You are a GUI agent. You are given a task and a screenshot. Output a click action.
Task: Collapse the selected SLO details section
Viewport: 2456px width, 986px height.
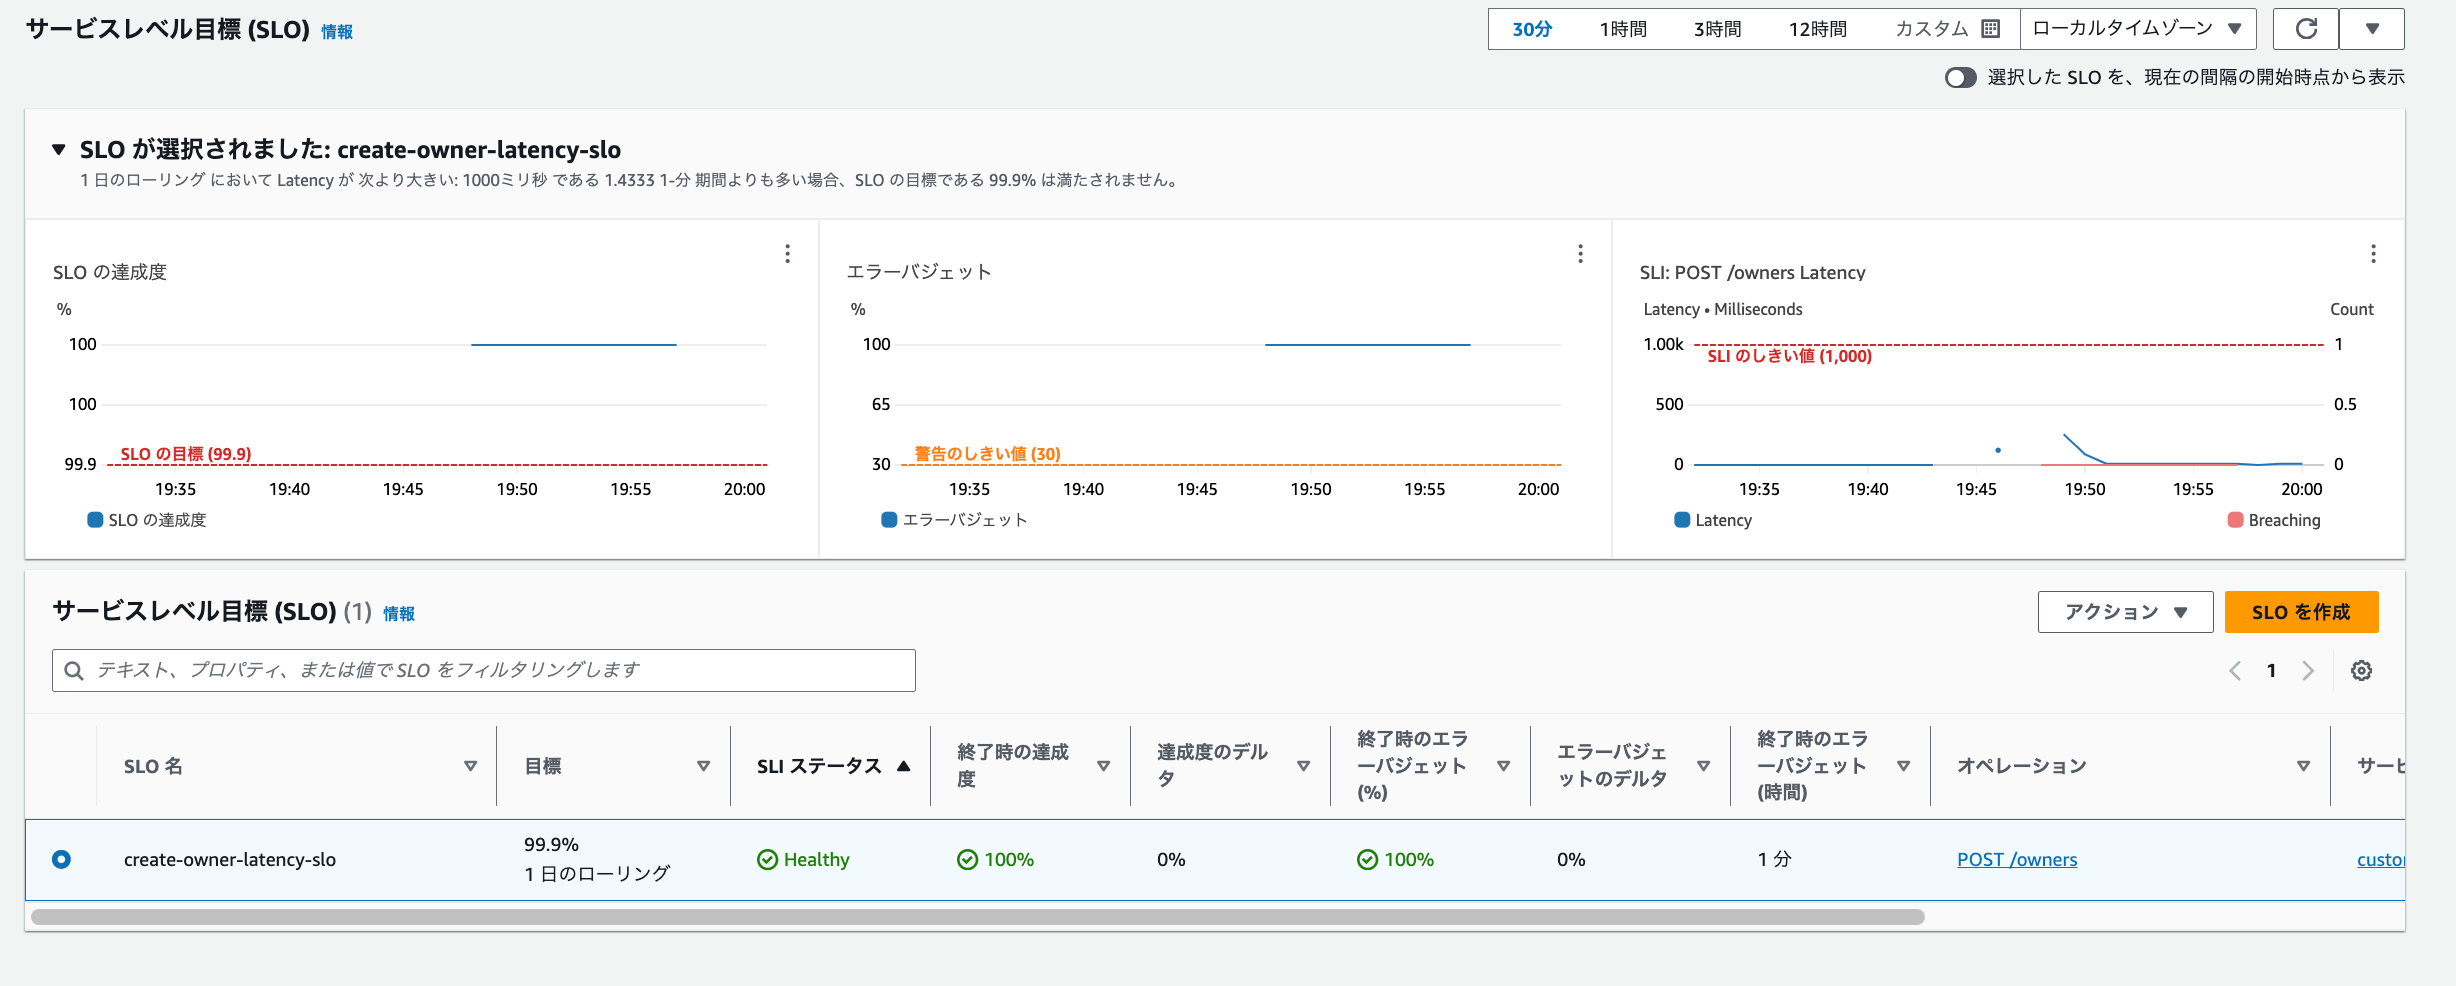coord(59,150)
